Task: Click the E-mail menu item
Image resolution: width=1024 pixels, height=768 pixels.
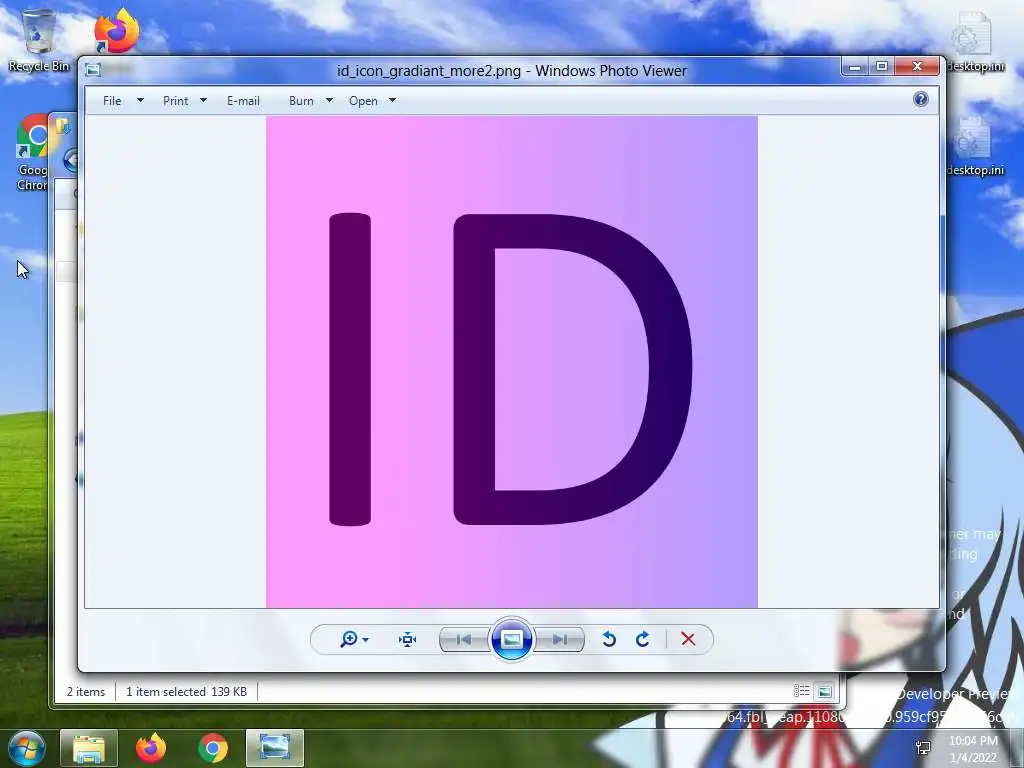Action: pyautogui.click(x=243, y=101)
